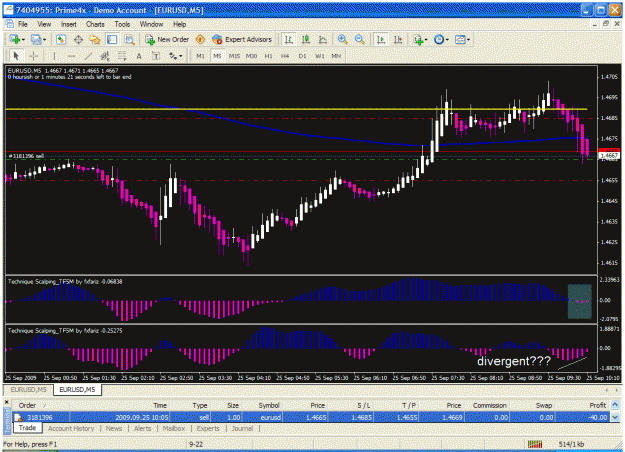Switch to line chart display

click(323, 39)
